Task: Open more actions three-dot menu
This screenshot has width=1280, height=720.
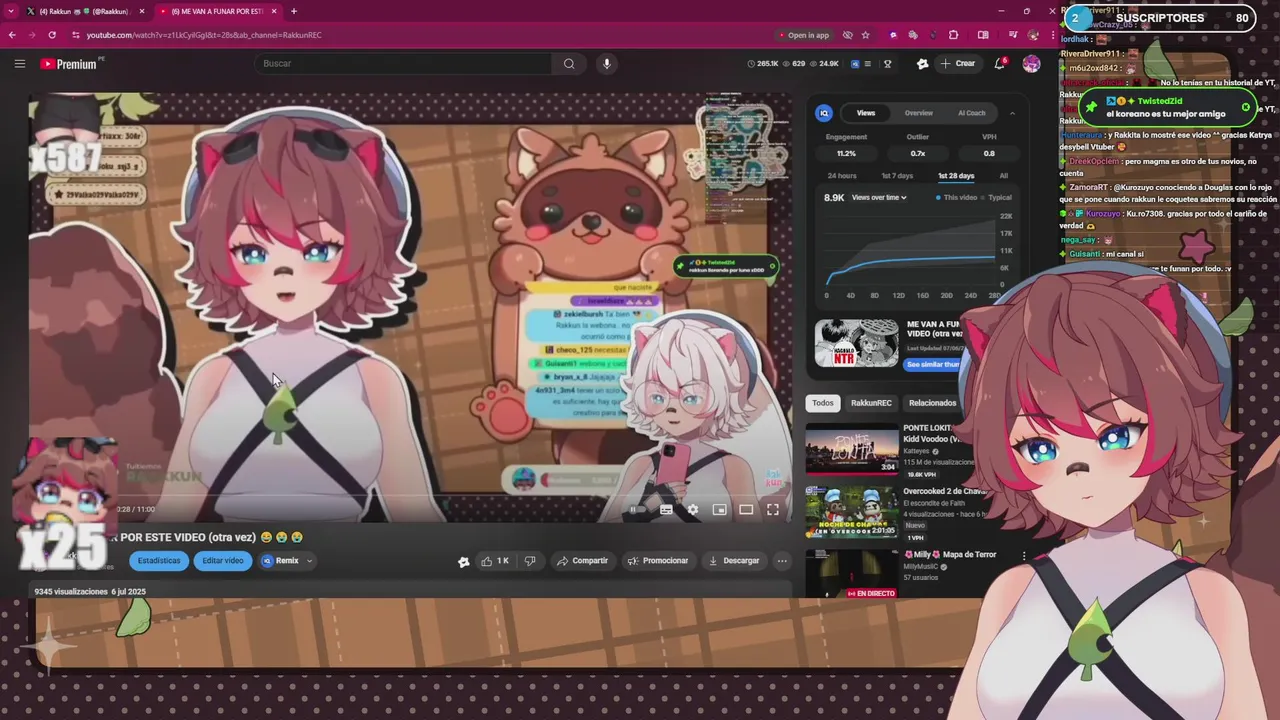Action: 782,561
